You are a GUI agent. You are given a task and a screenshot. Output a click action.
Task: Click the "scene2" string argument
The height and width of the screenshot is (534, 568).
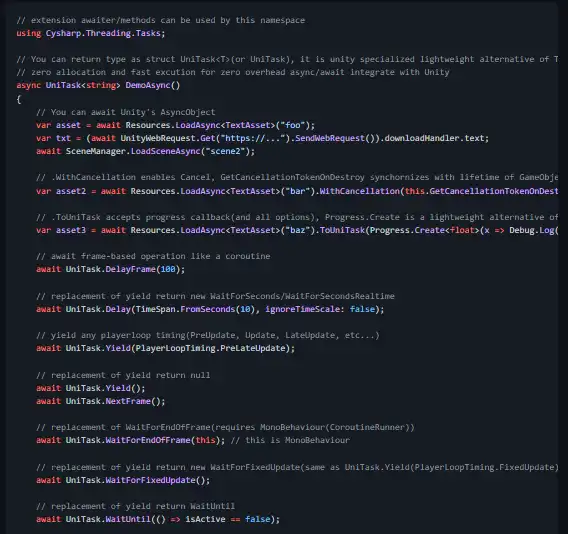[225, 151]
